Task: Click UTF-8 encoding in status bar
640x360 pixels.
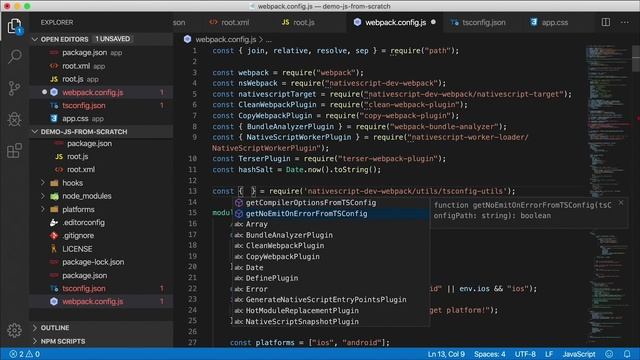Action: click(x=525, y=354)
